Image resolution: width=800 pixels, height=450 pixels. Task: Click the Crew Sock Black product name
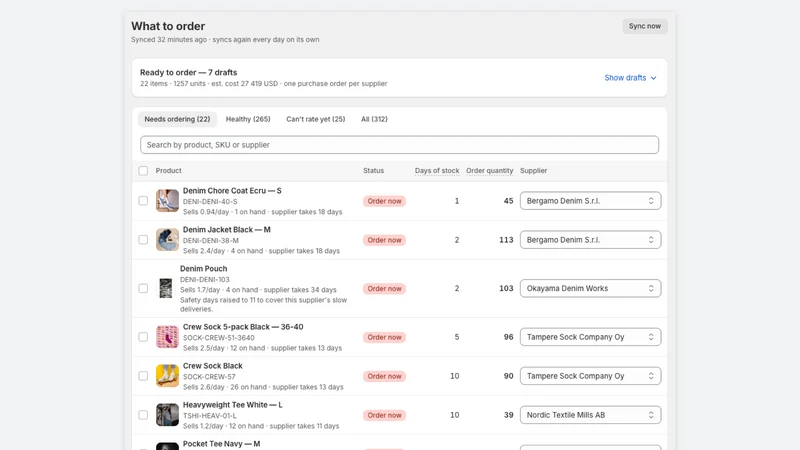[x=213, y=366]
